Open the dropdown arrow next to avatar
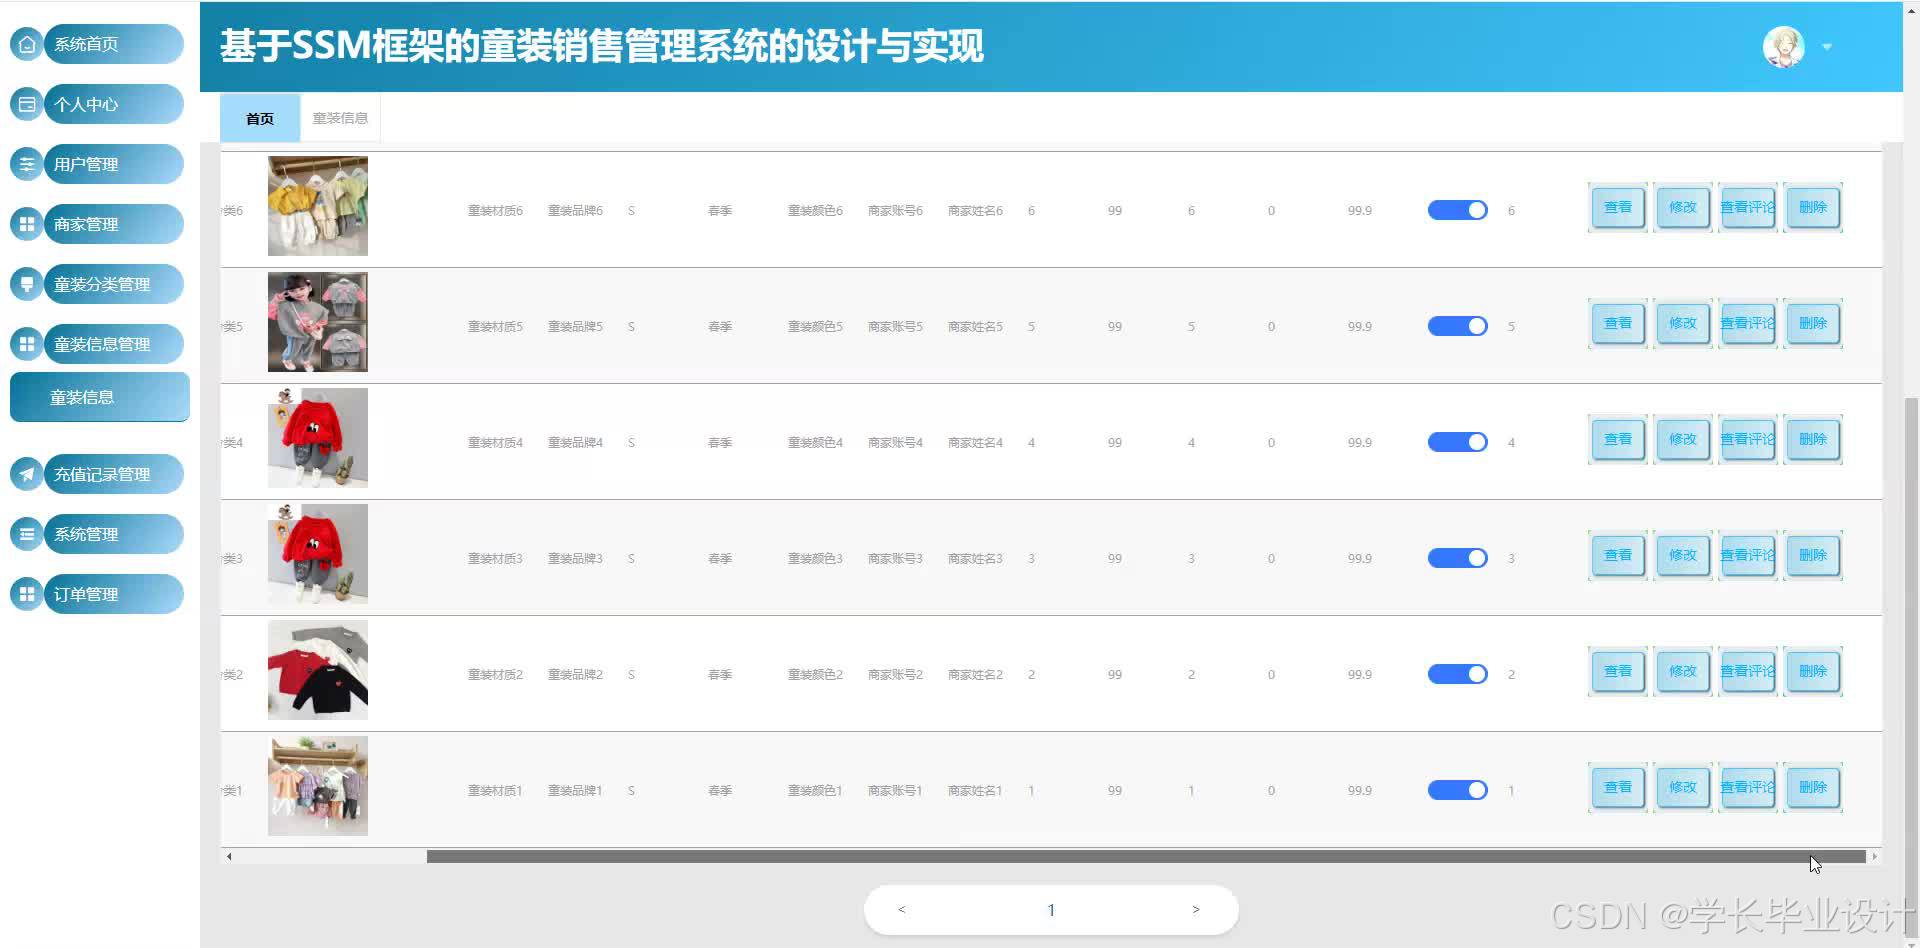This screenshot has height=948, width=1920. [x=1827, y=47]
